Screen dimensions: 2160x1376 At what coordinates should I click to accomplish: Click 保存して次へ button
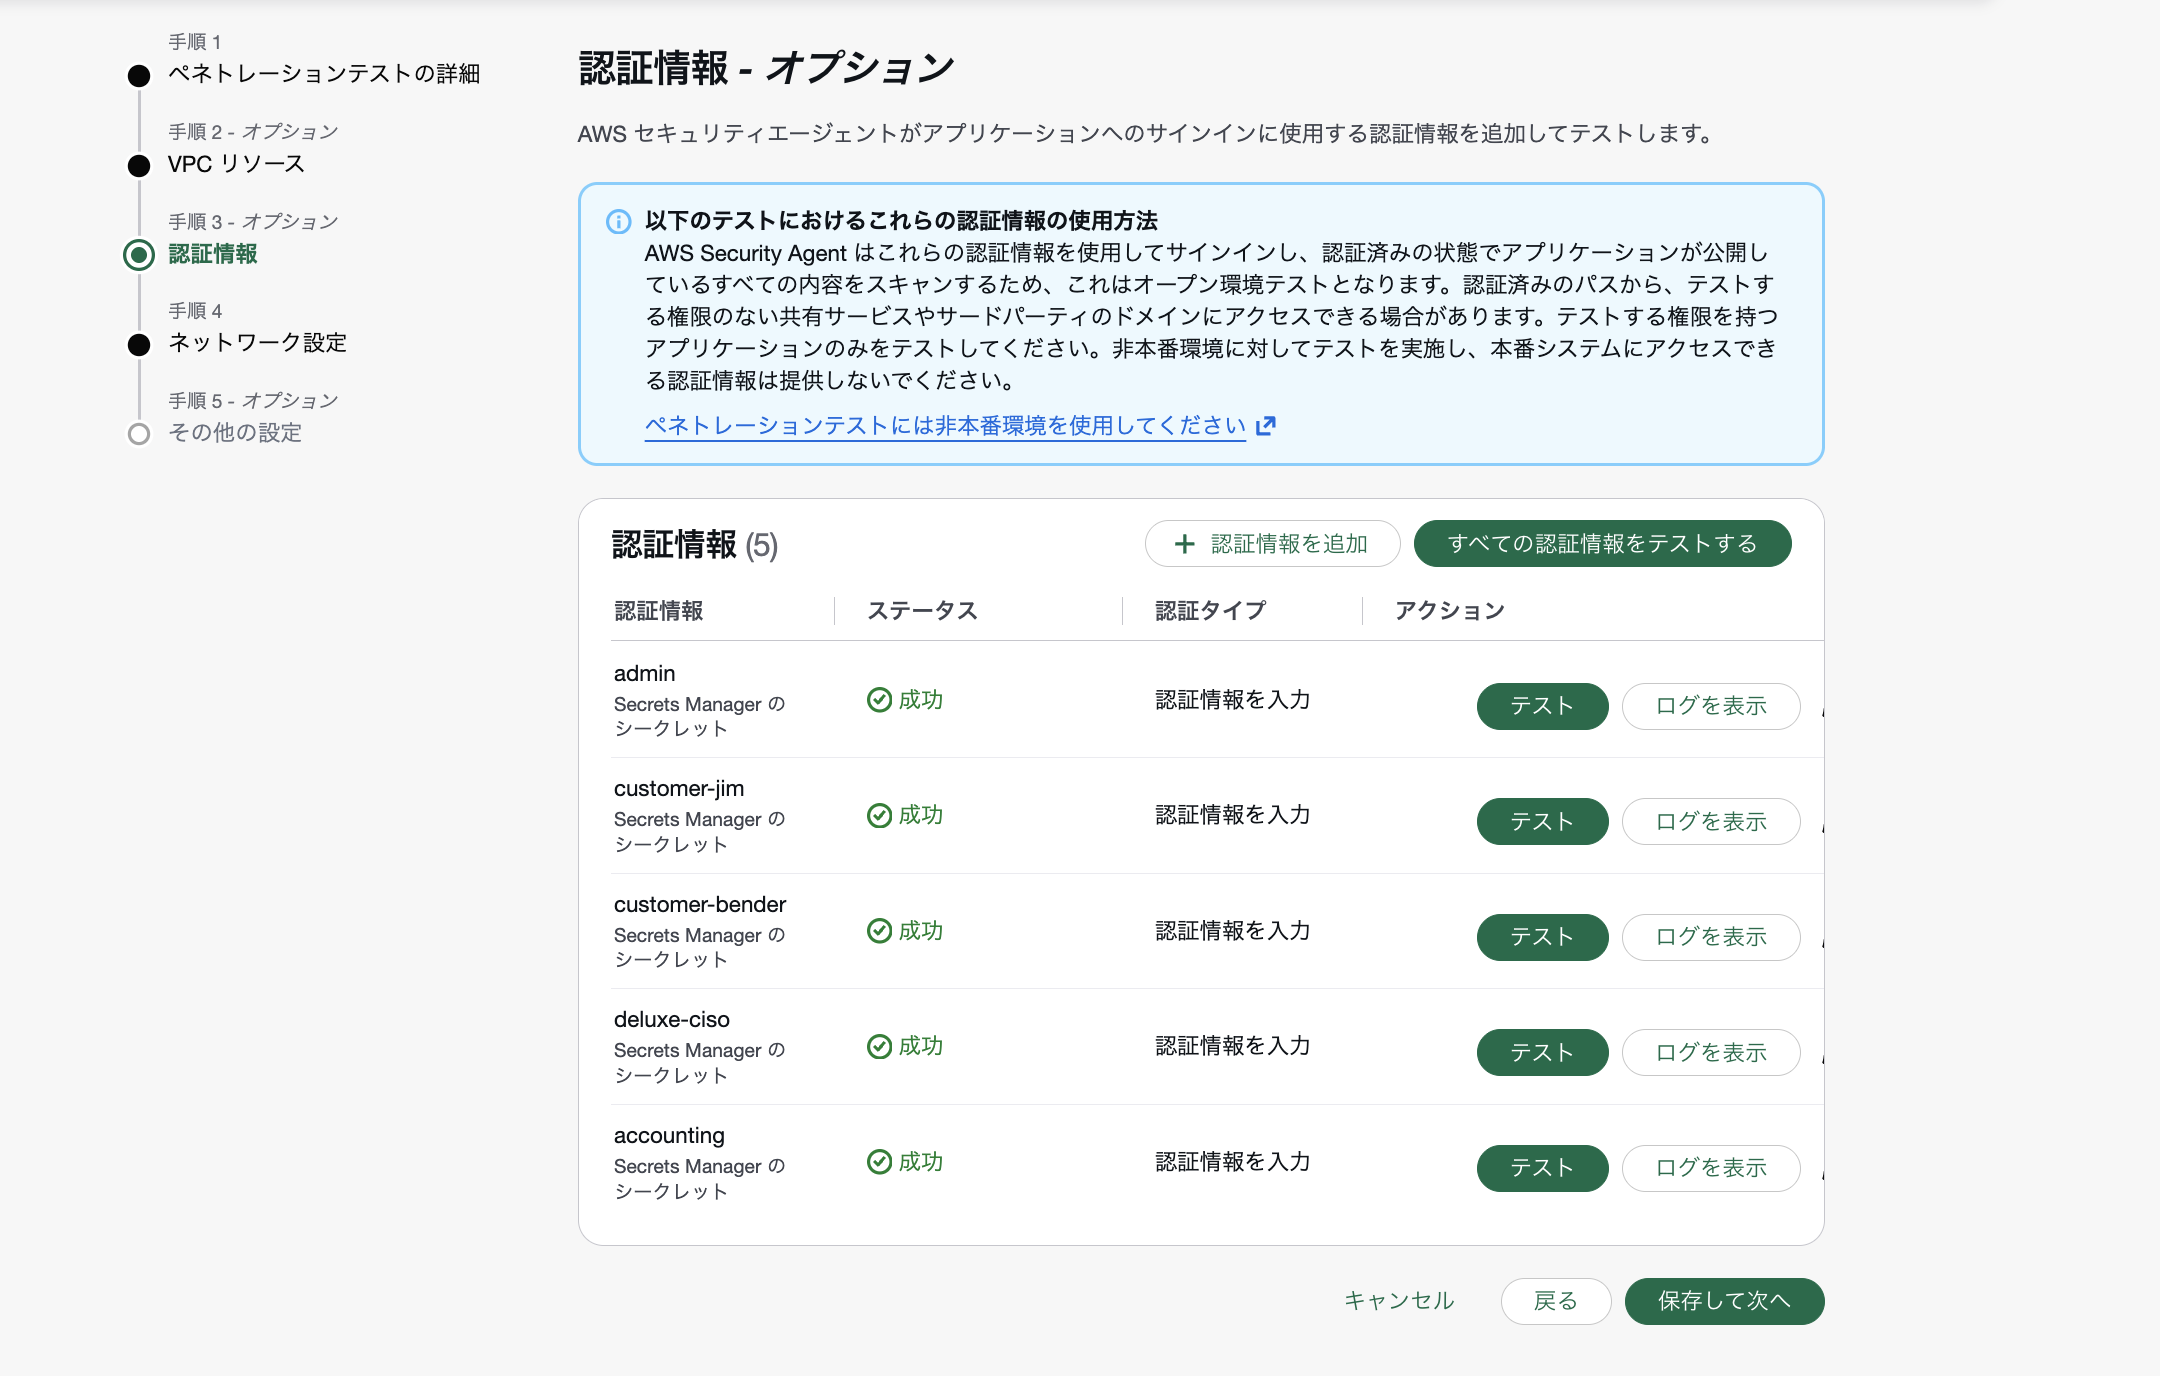click(1724, 1301)
